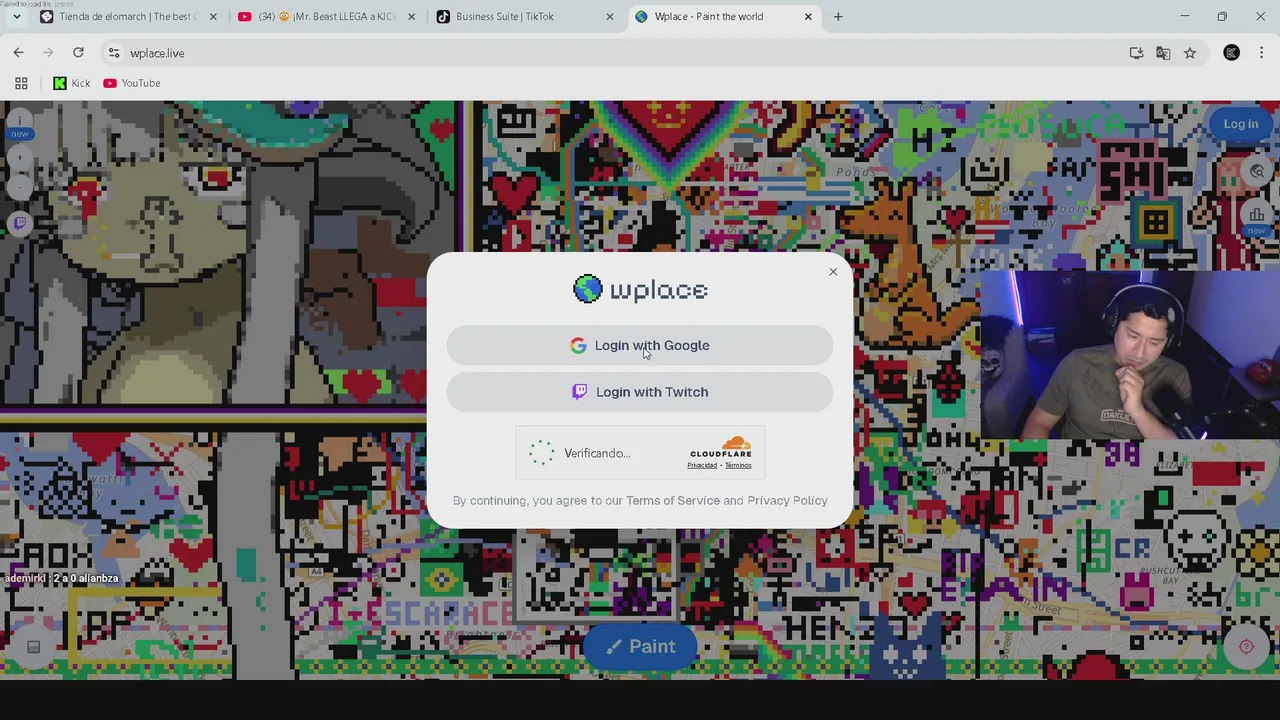Switch to Mr. Beast LLEGA a KICK tab
Screen dimensions: 1280x720
coord(326,17)
